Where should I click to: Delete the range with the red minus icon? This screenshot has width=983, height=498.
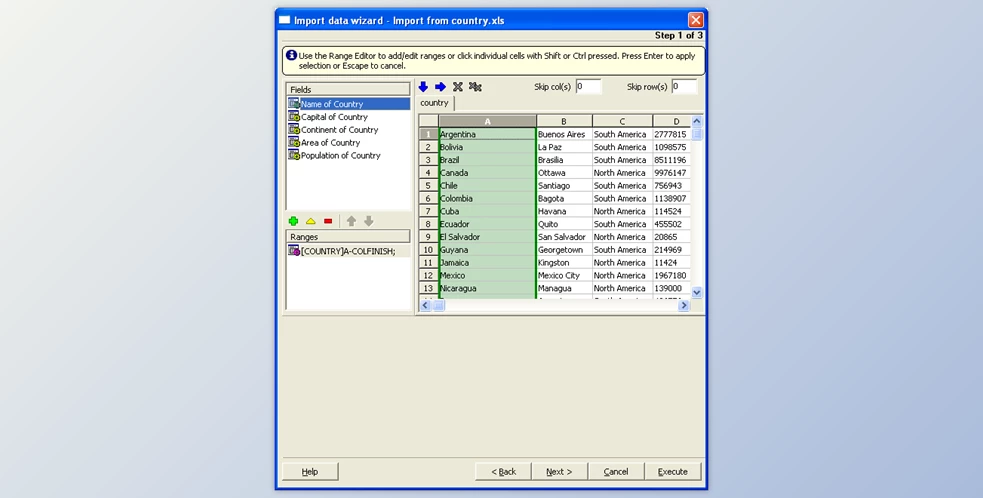tap(328, 221)
